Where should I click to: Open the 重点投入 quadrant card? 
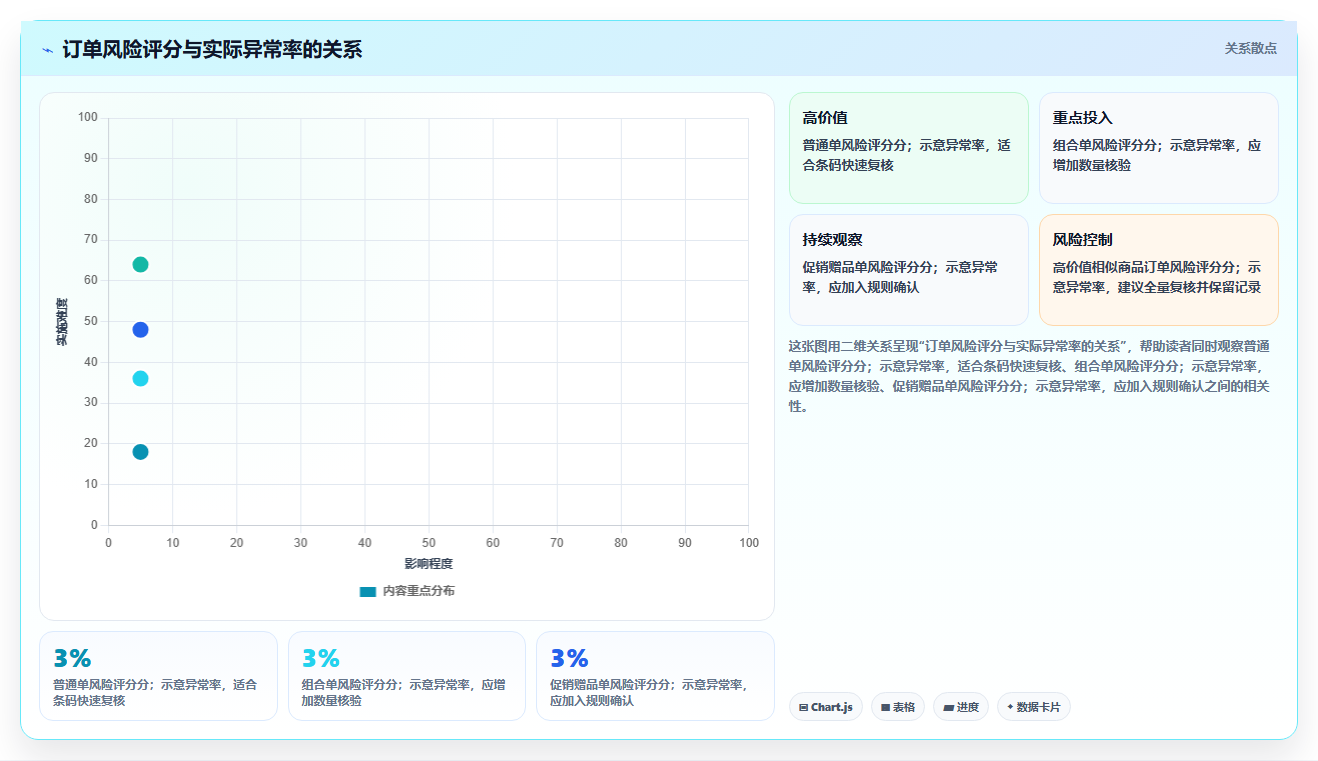pos(1159,148)
